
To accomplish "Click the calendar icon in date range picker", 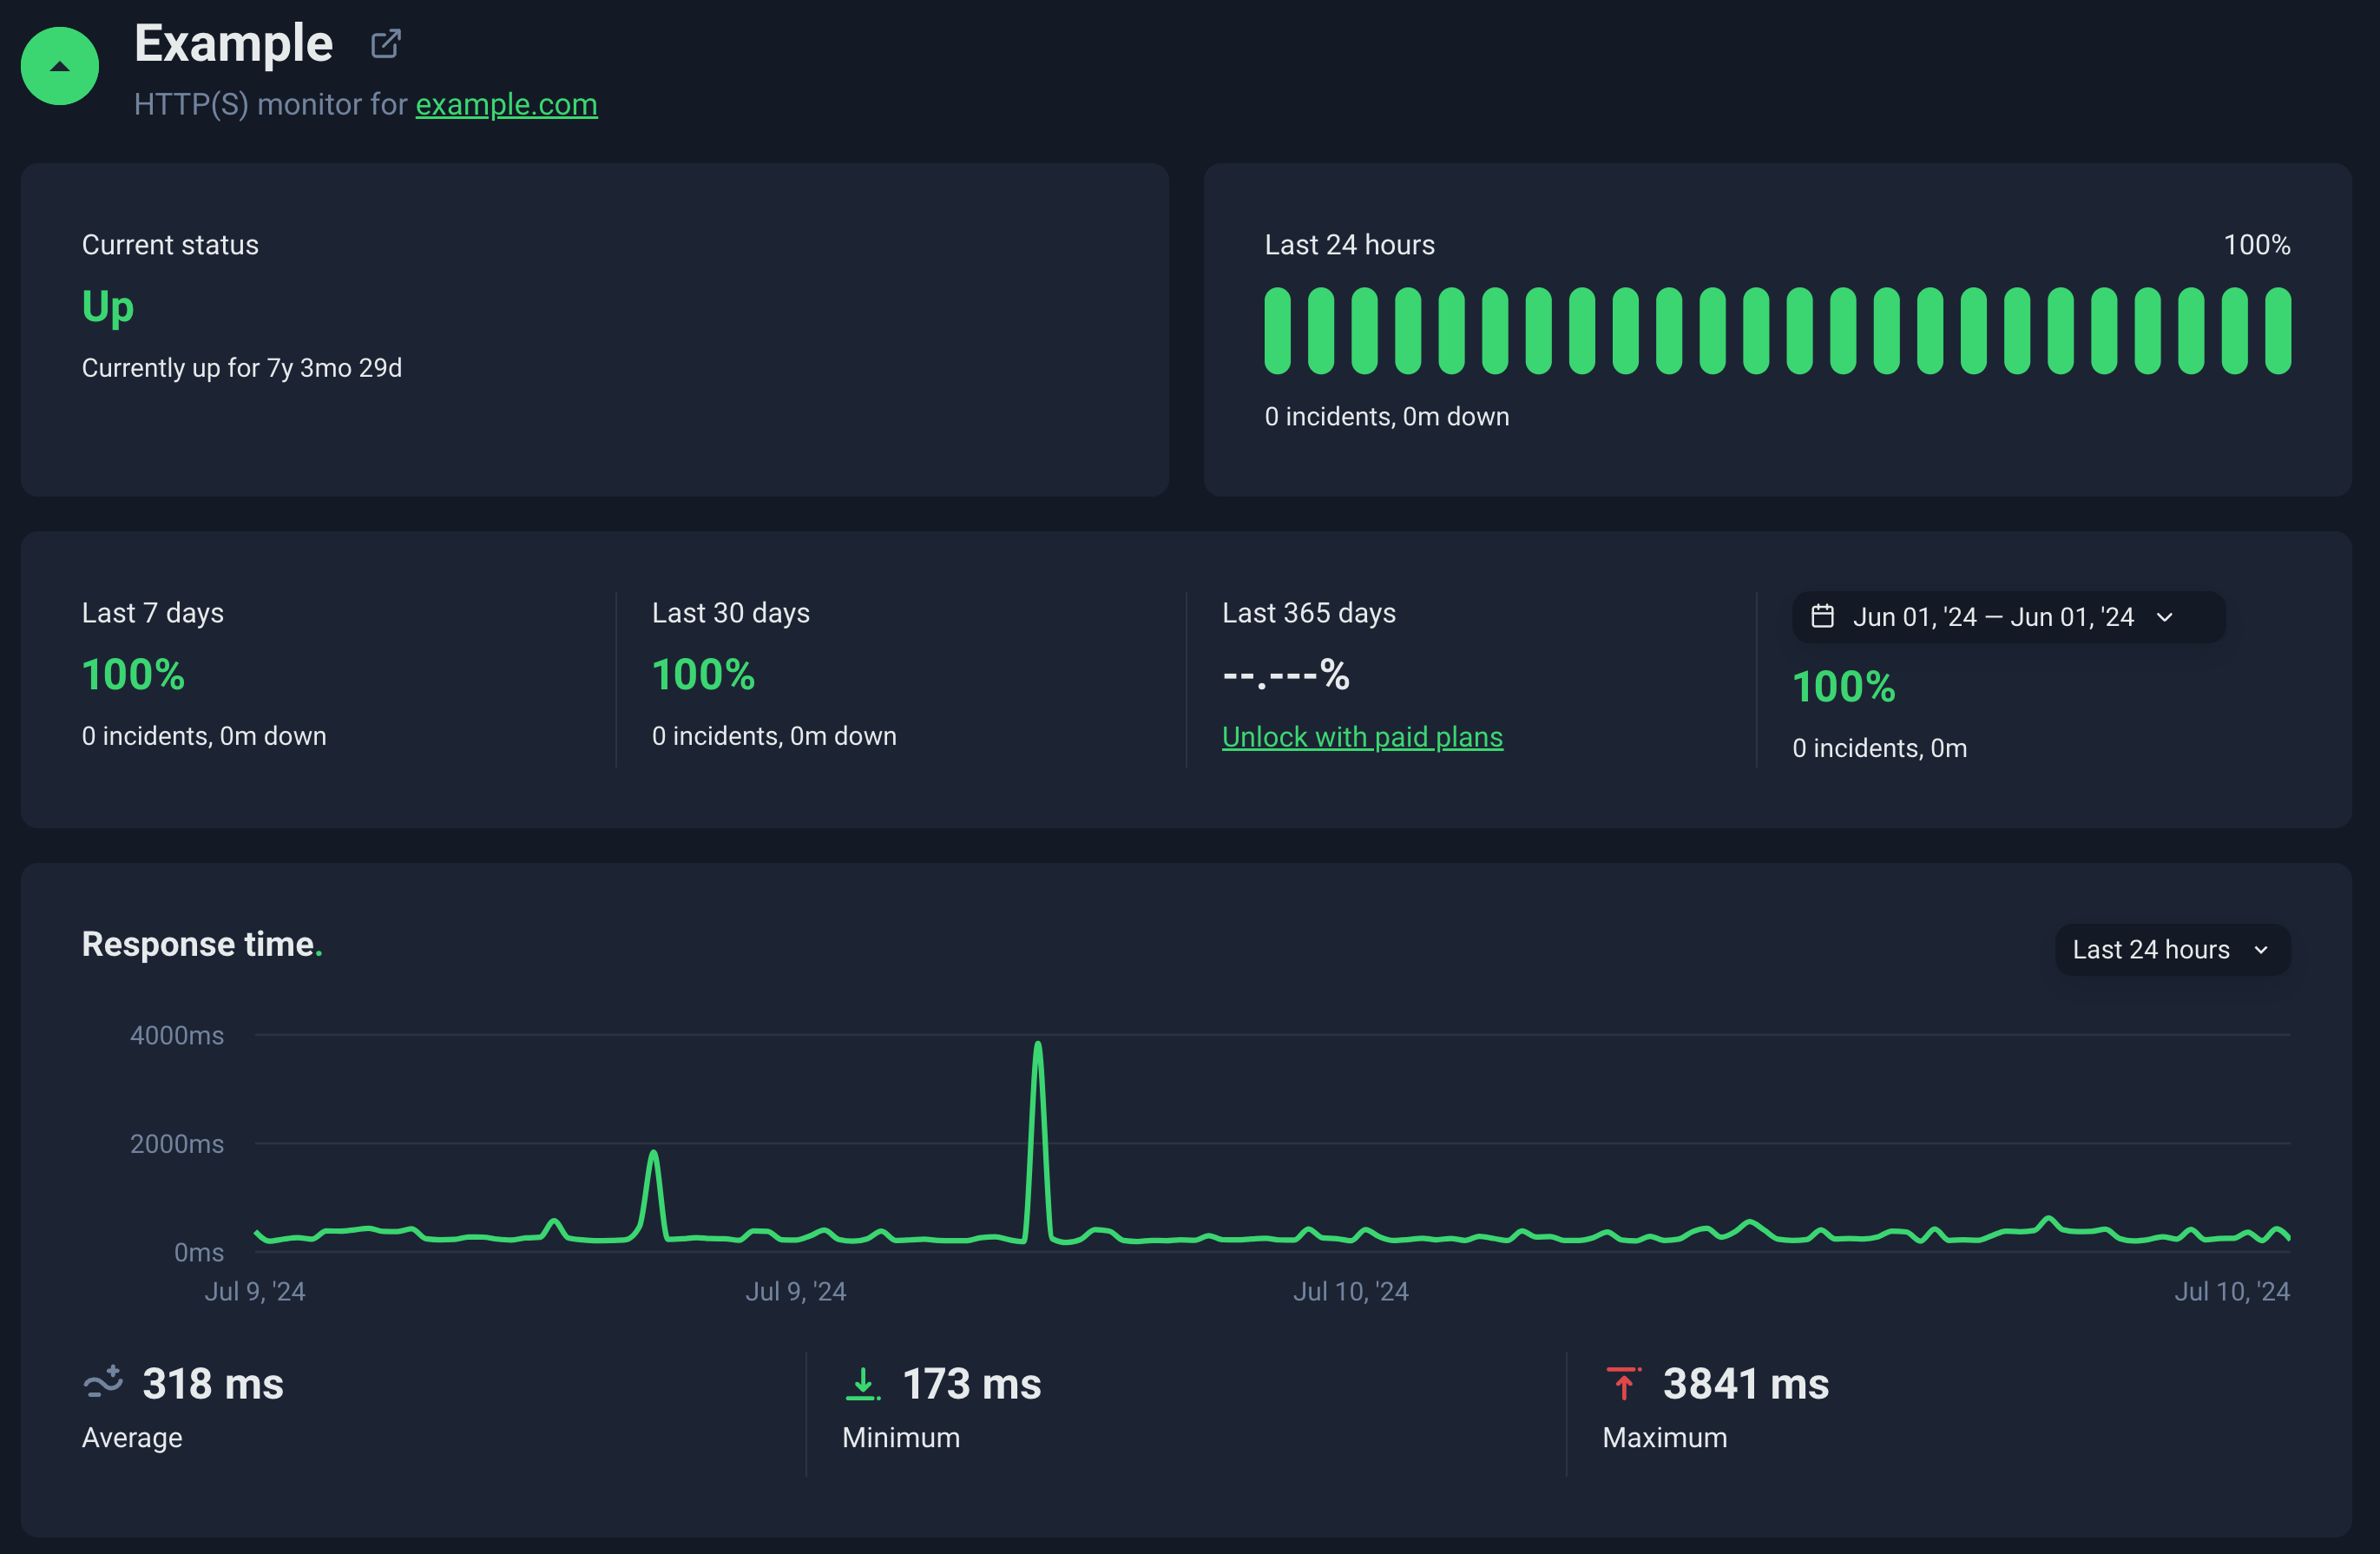I will click(1822, 616).
